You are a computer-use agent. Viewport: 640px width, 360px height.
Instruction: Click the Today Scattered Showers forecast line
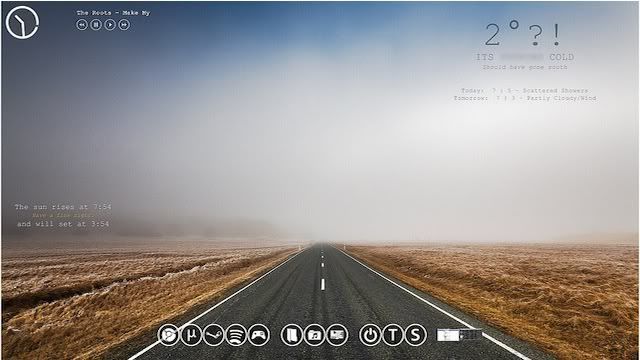point(525,91)
